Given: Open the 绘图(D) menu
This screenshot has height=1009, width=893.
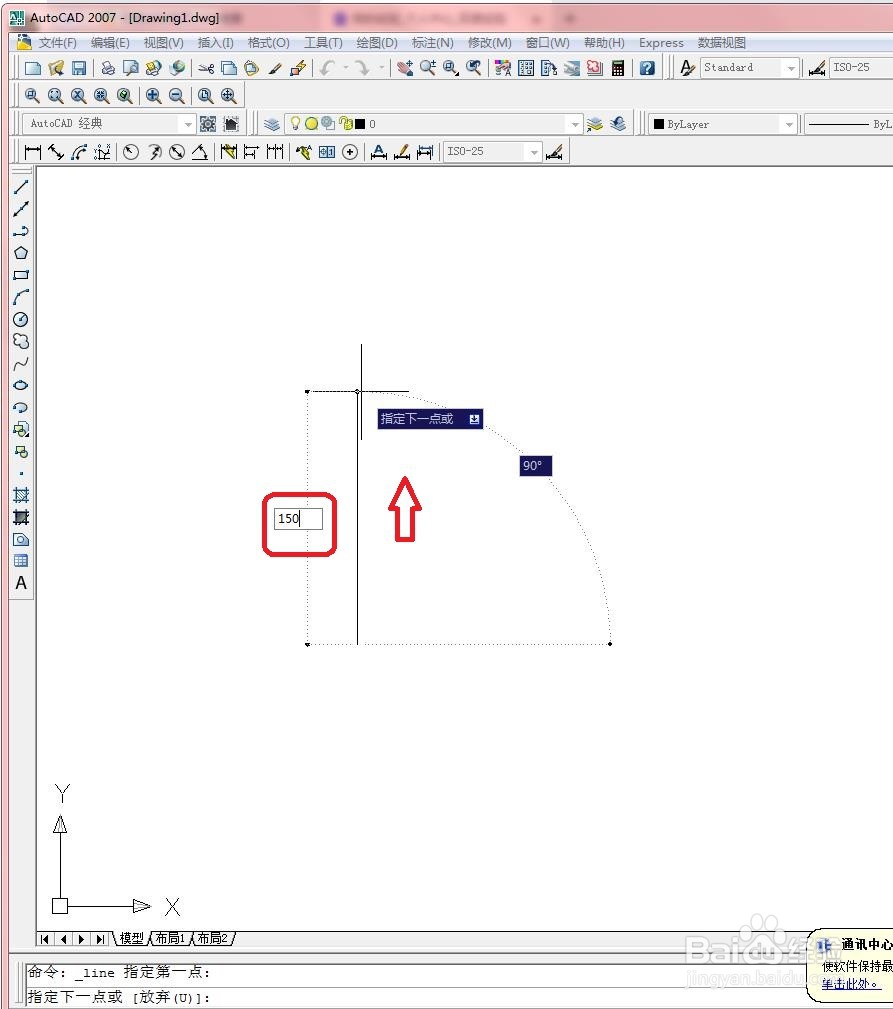Looking at the screenshot, I should [x=377, y=43].
